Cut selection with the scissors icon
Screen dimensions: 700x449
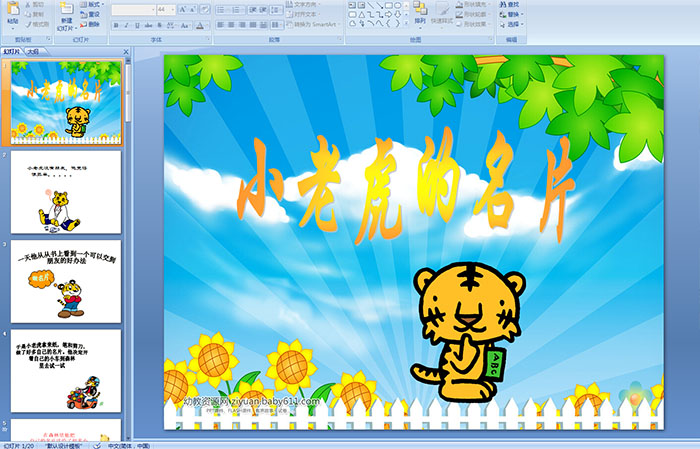pyautogui.click(x=28, y=4)
